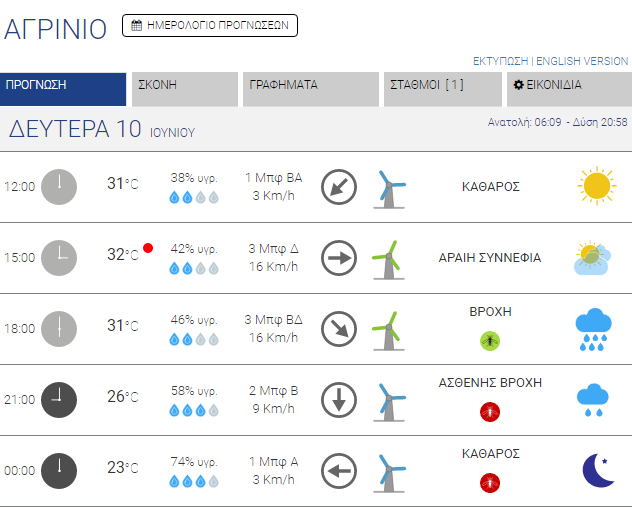
Task: Select the ΣΤΑΘΜΟΙ [1] tab
Action: coord(442,88)
